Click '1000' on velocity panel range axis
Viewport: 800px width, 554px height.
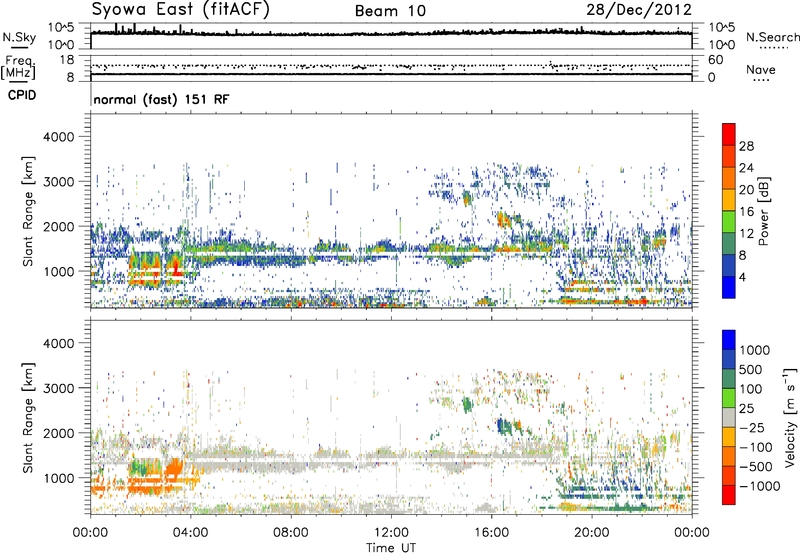tap(58, 478)
